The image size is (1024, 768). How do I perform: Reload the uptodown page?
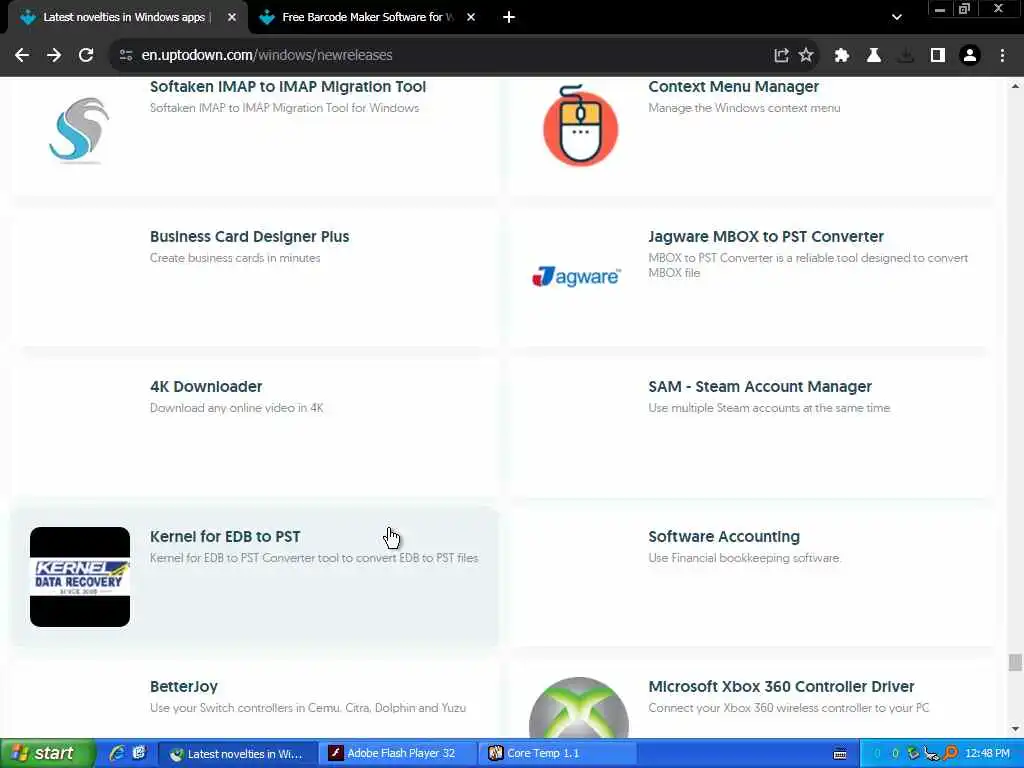[x=86, y=56]
